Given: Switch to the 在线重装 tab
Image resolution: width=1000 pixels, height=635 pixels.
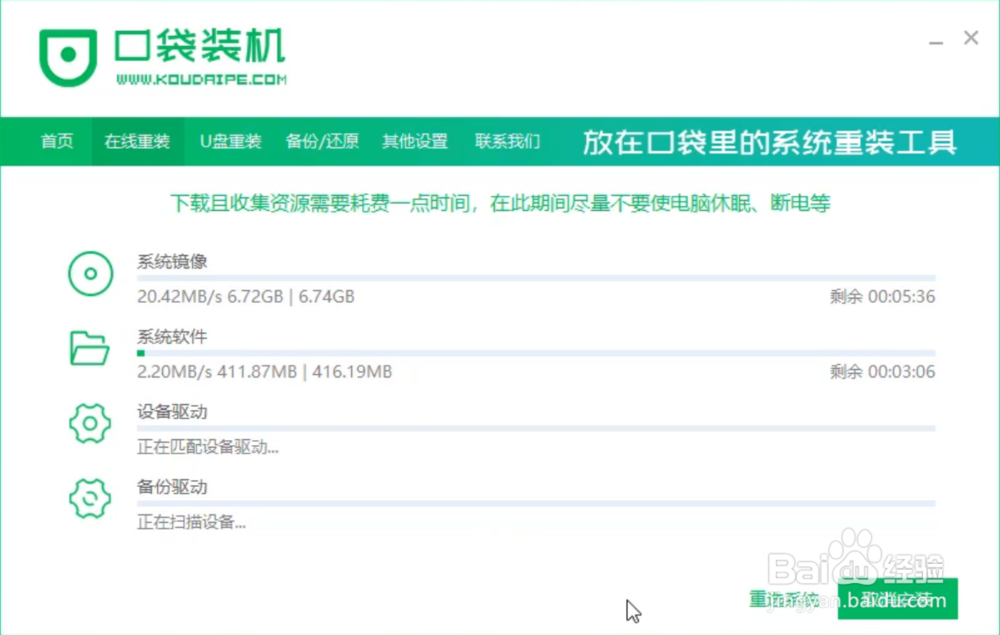Looking at the screenshot, I should (x=137, y=141).
